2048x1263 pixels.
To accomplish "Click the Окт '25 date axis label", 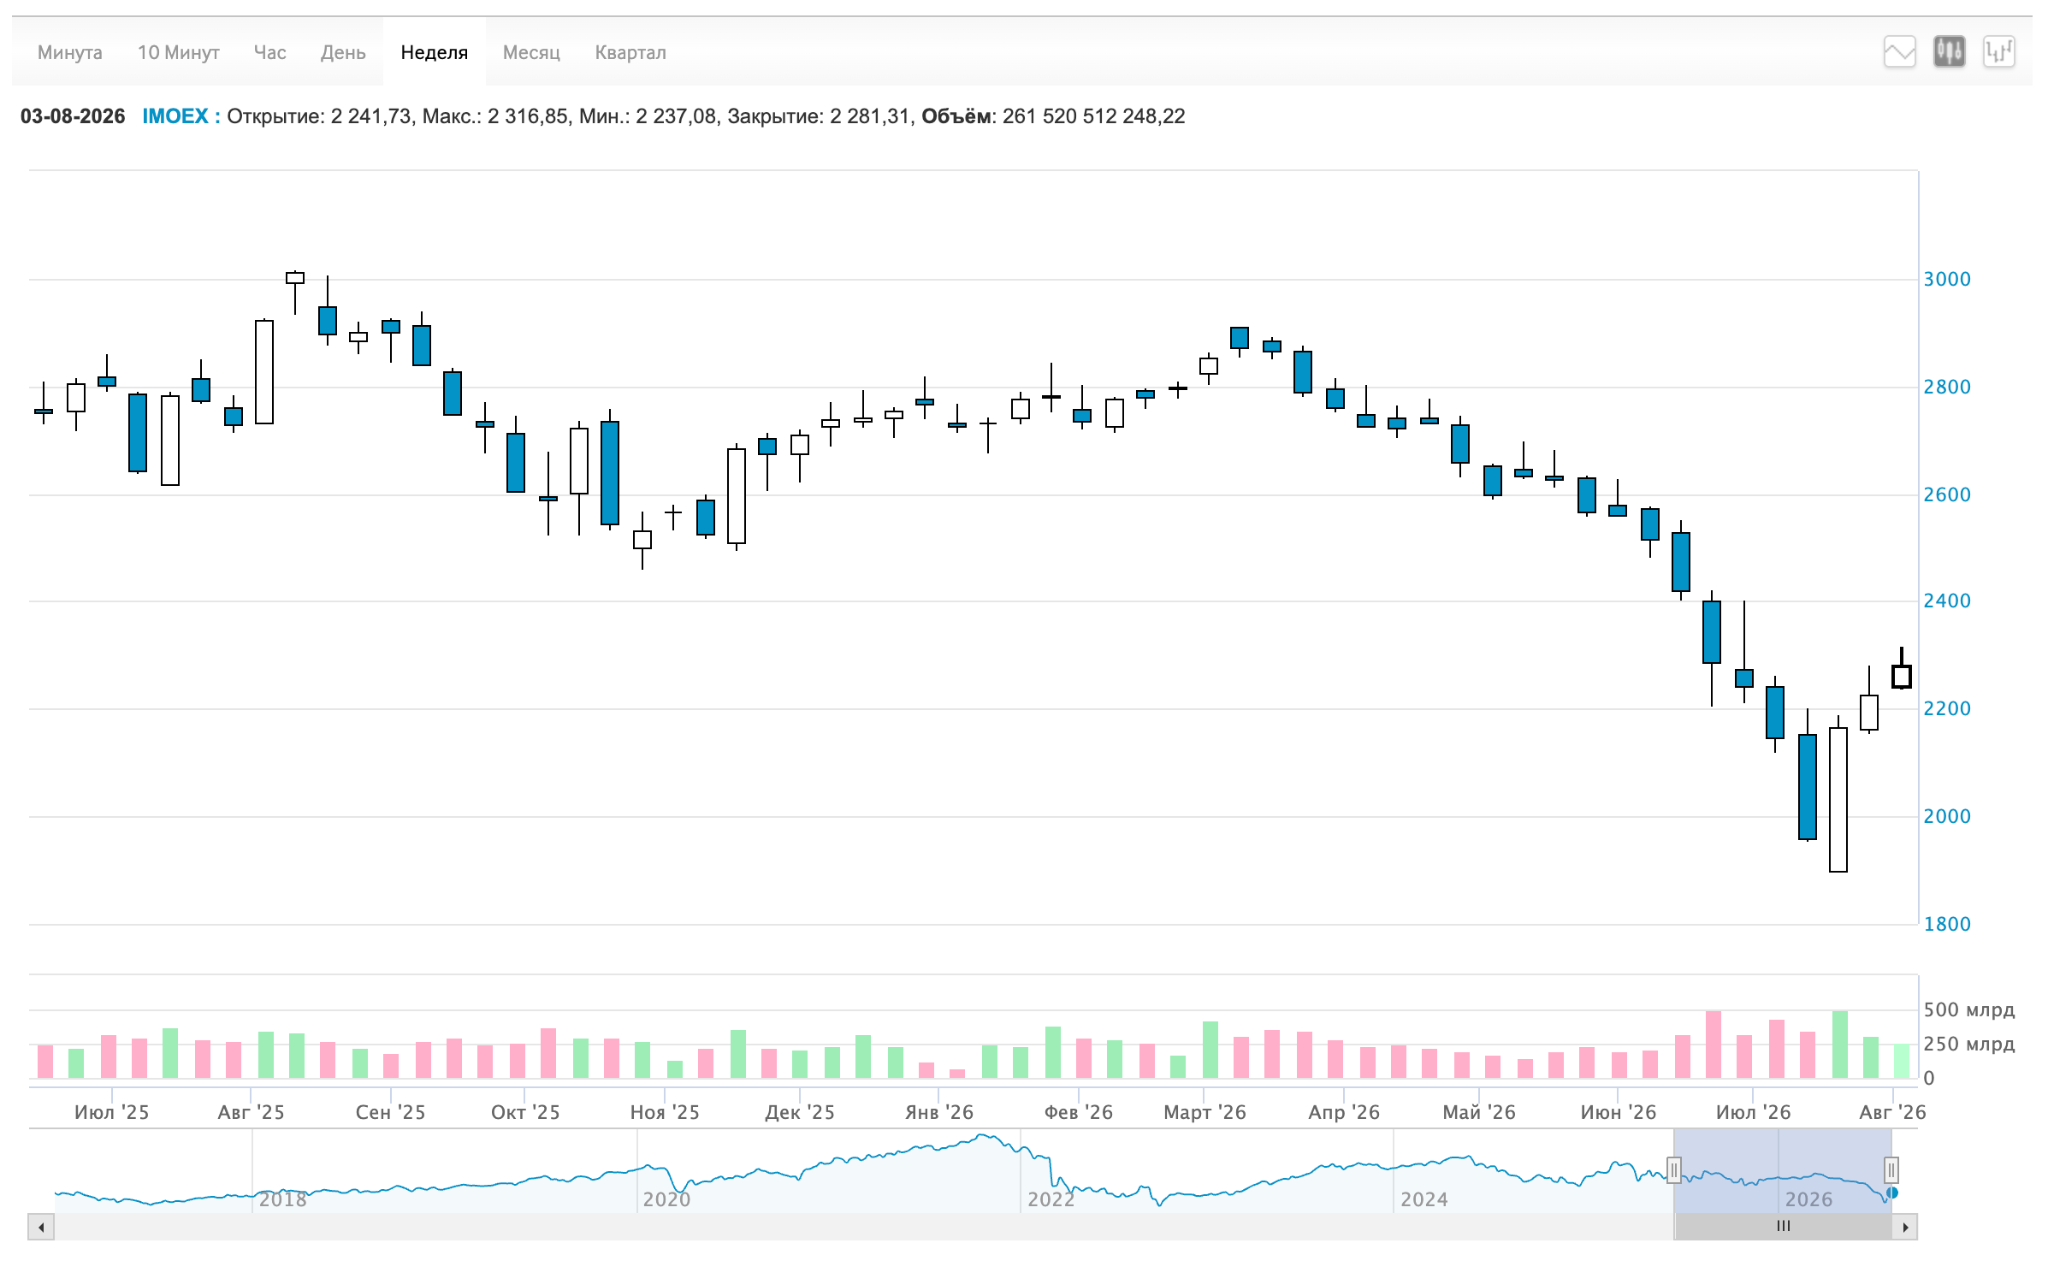I will click(525, 1112).
